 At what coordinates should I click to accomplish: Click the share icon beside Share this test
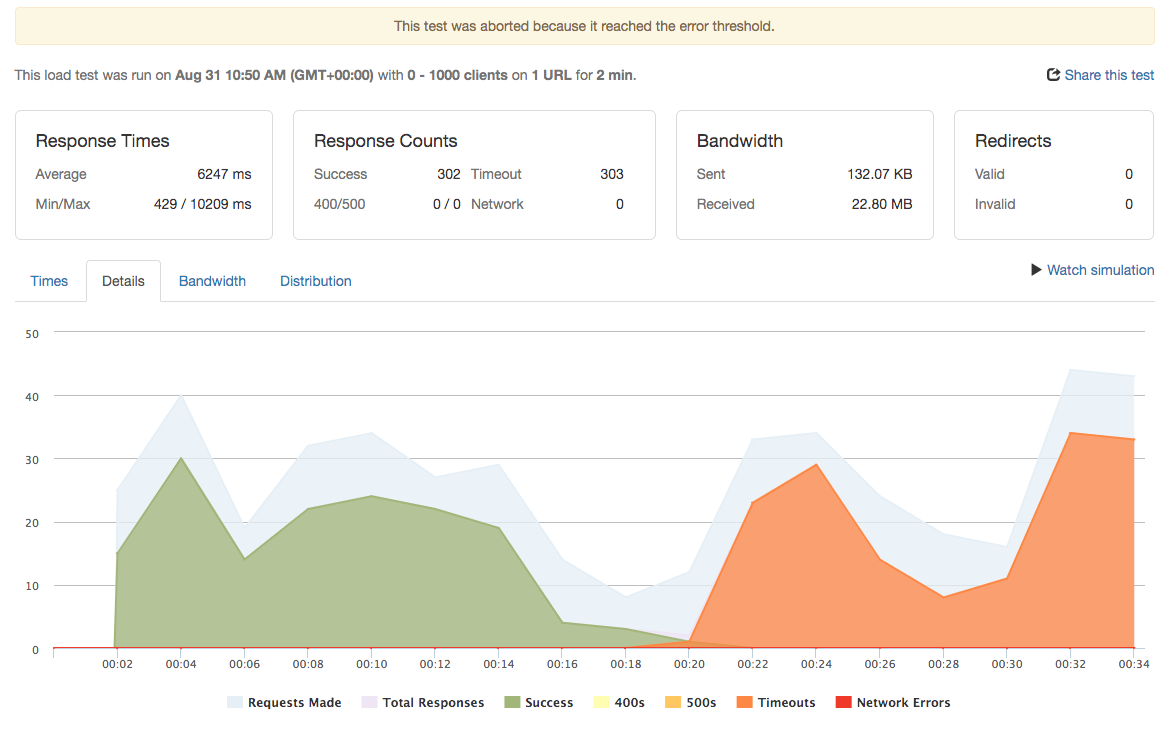[1053, 75]
